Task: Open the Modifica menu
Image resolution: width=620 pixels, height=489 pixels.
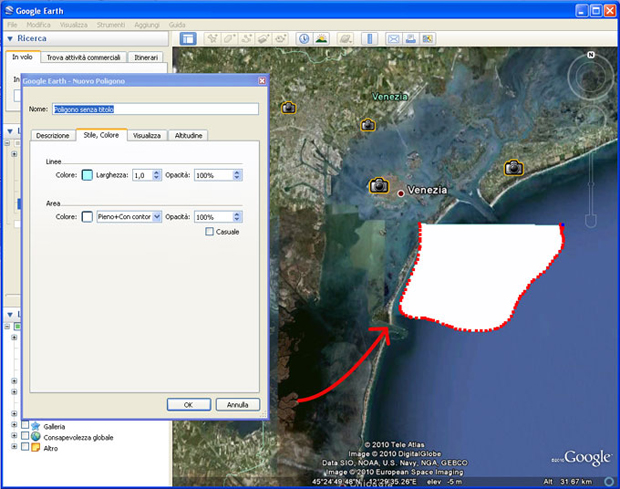Action: [x=38, y=25]
